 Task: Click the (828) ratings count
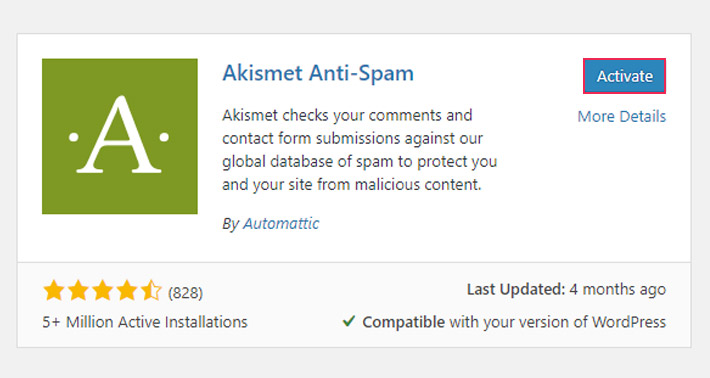pos(185,293)
